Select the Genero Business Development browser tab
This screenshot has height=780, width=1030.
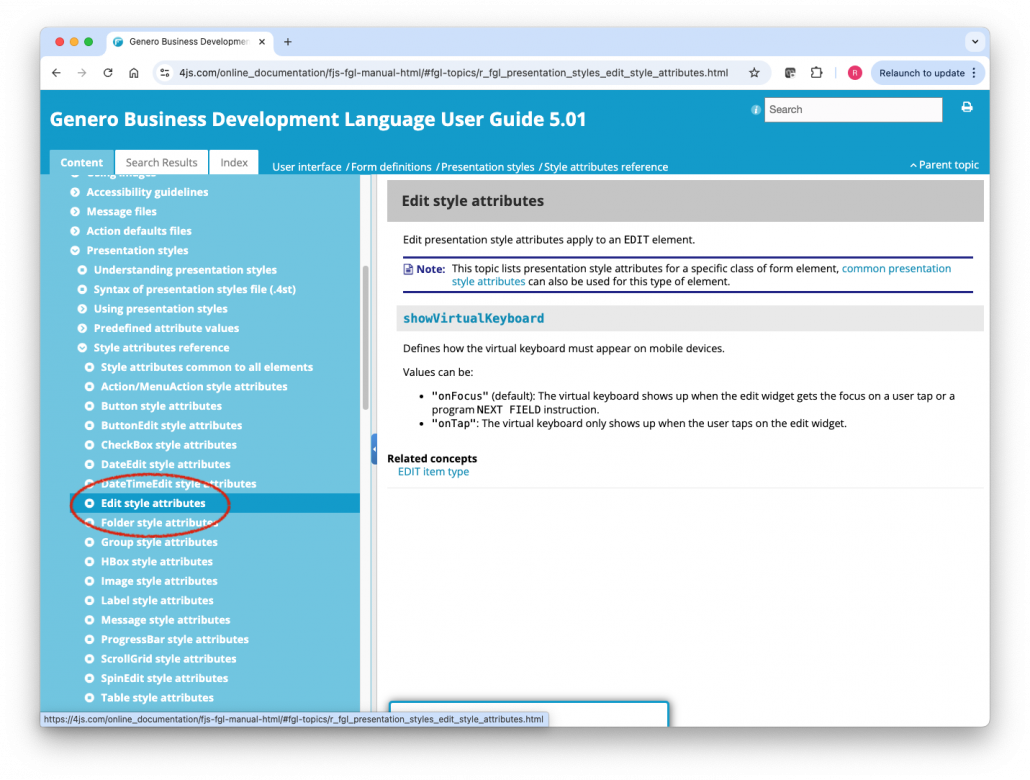pyautogui.click(x=189, y=41)
